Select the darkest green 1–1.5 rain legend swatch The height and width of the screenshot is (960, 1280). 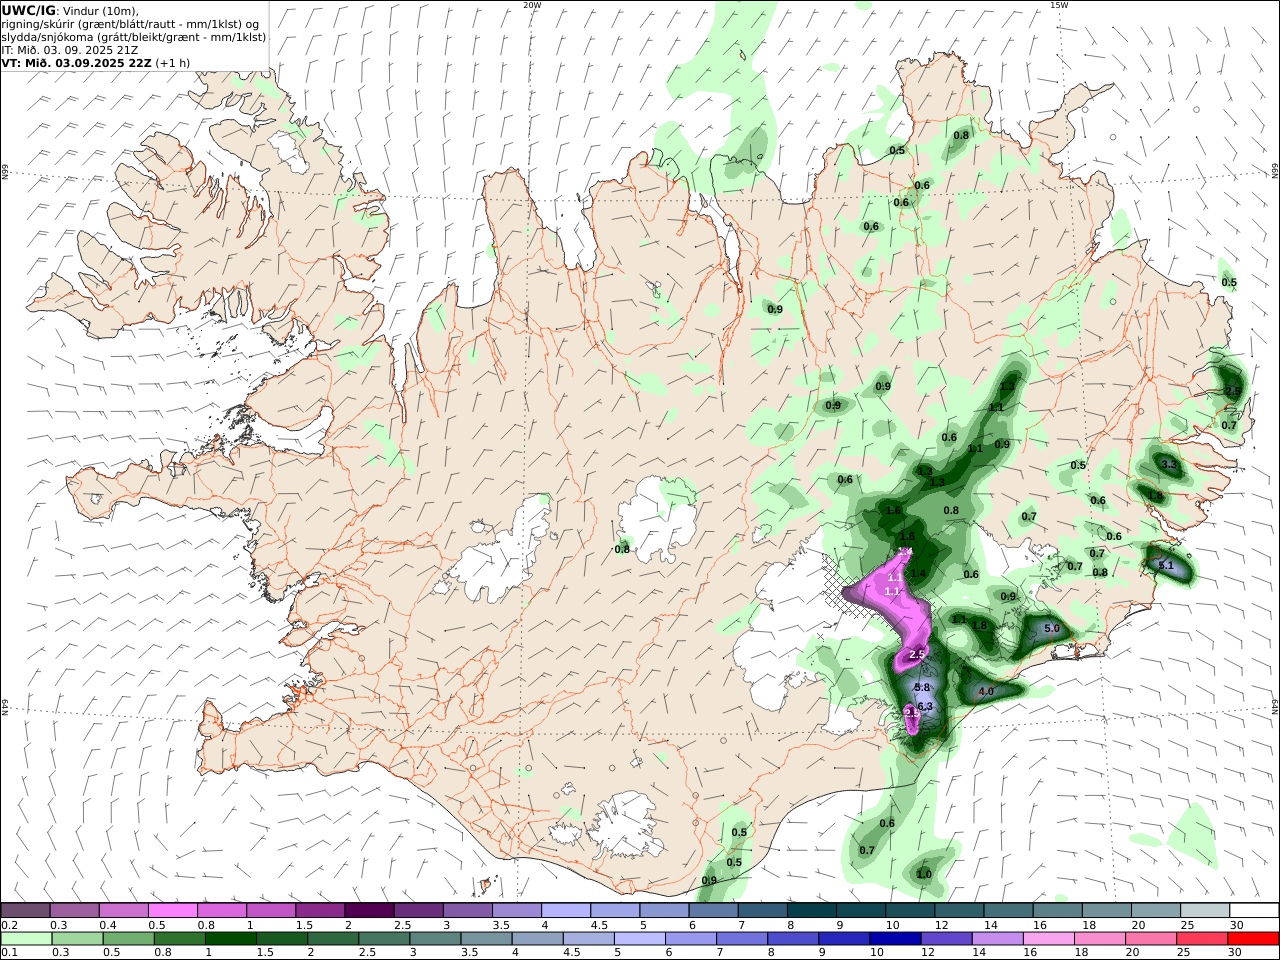click(x=229, y=939)
